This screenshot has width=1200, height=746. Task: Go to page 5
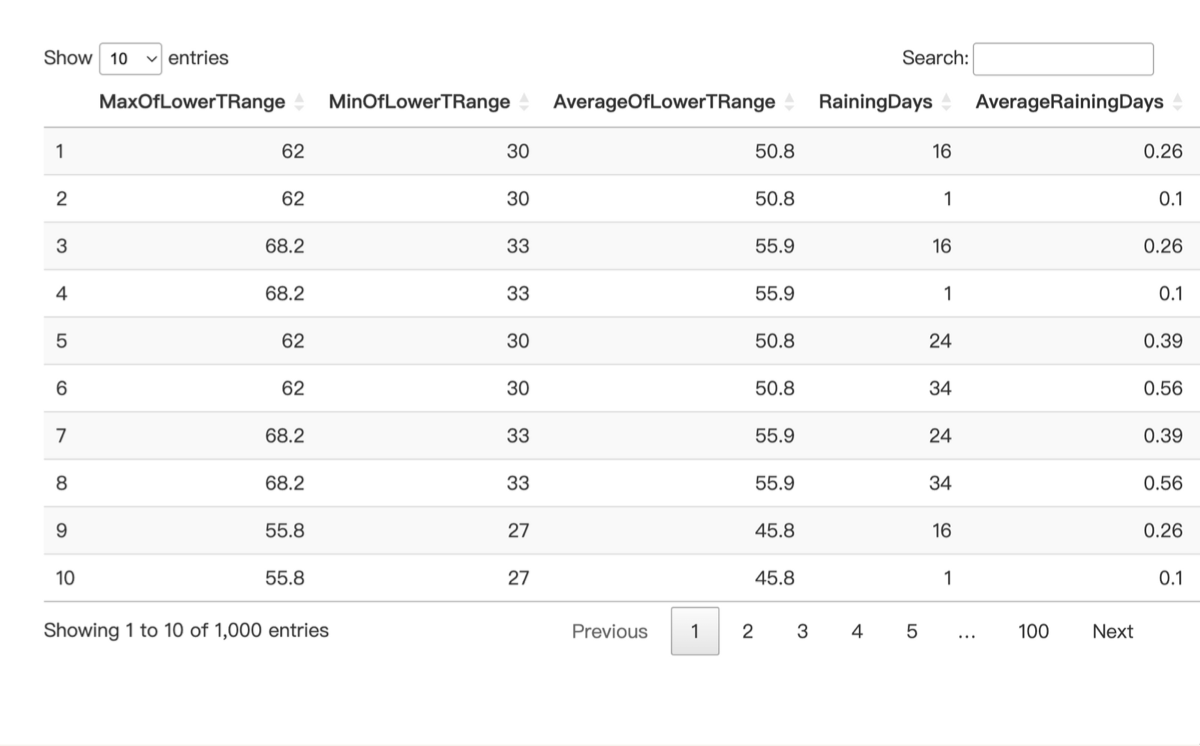point(911,631)
